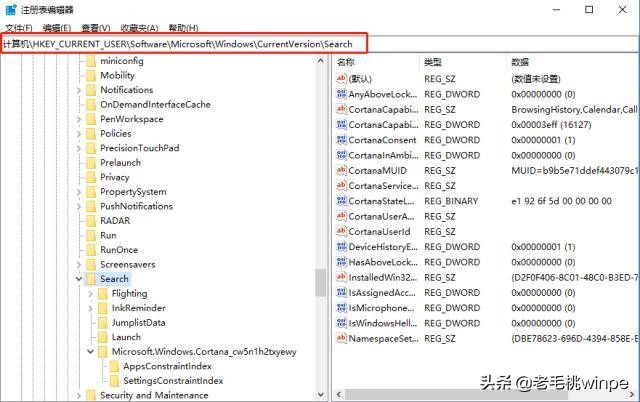Select the IsMicrophone... value name
640x402 pixels.
coord(381,308)
